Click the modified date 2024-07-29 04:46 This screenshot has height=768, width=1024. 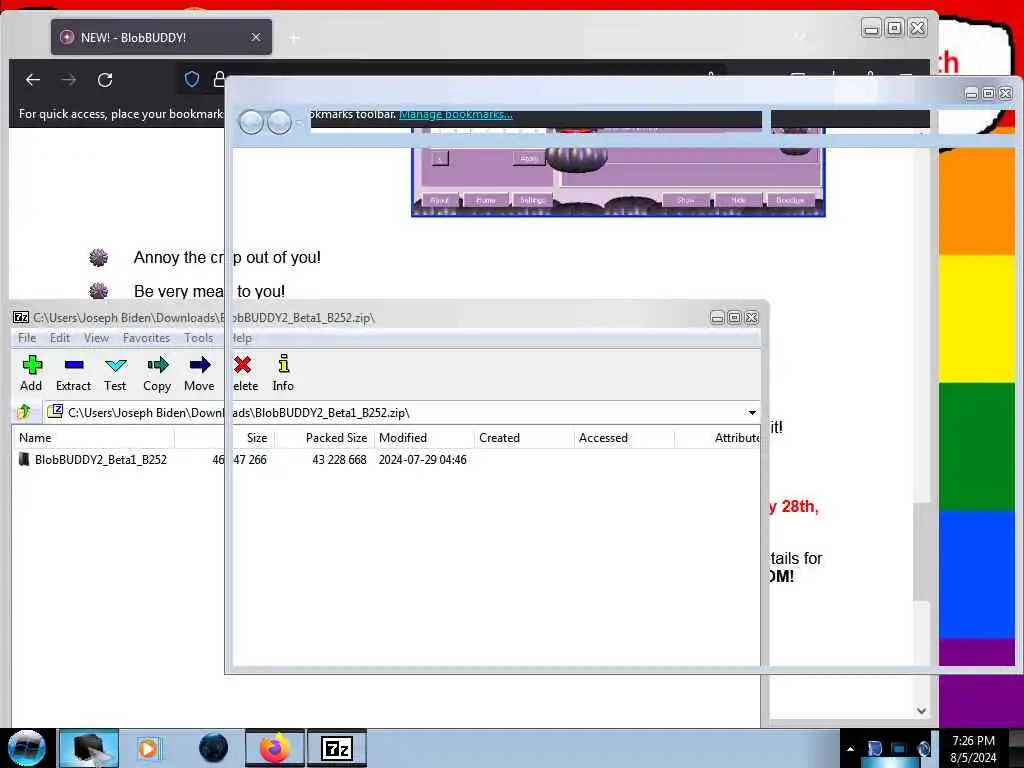point(423,460)
